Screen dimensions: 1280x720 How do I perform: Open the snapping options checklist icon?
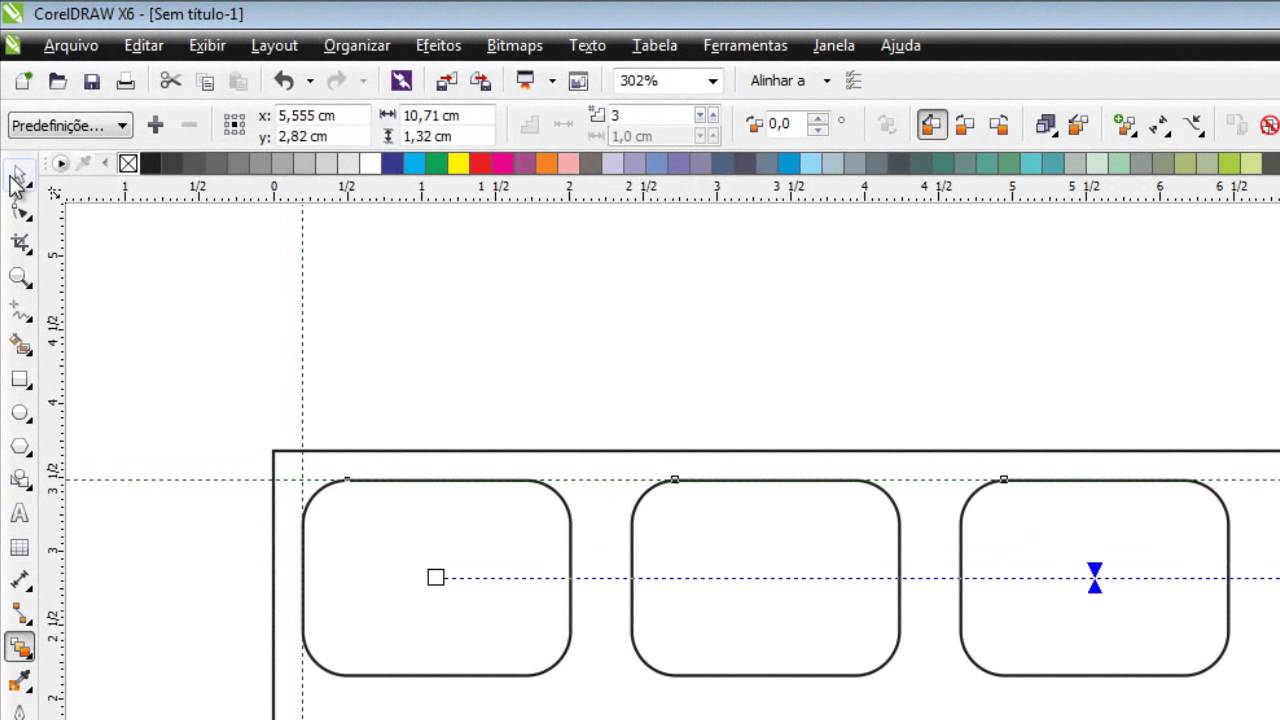pos(853,81)
